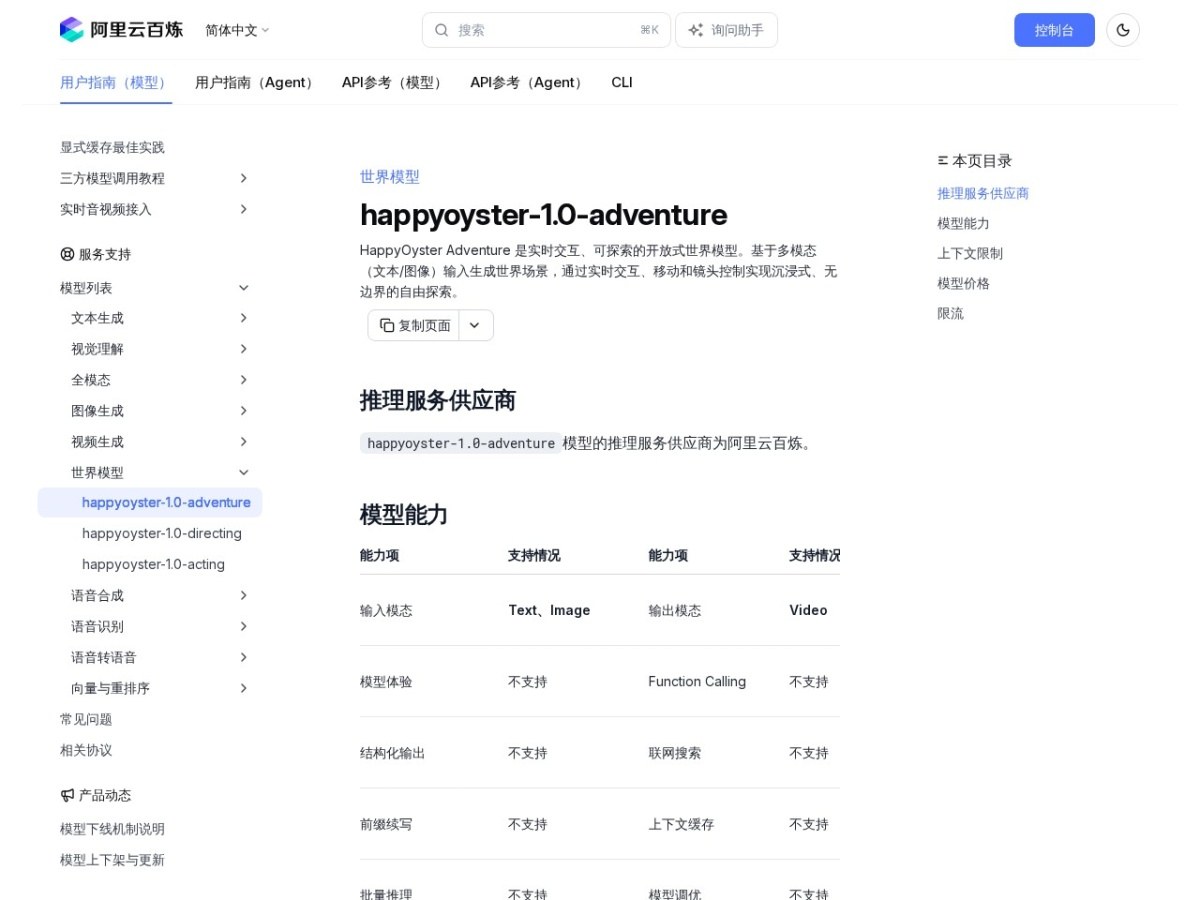
Task: Click the copy icon in 复制页面
Action: [387, 325]
